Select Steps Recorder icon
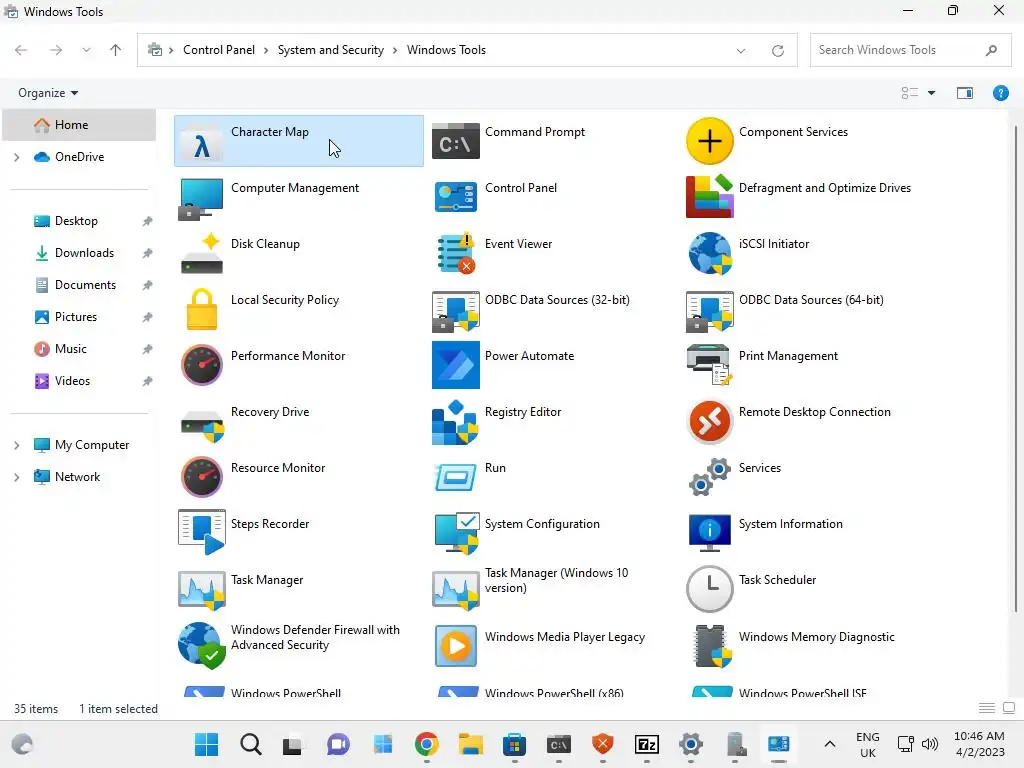 coord(202,533)
